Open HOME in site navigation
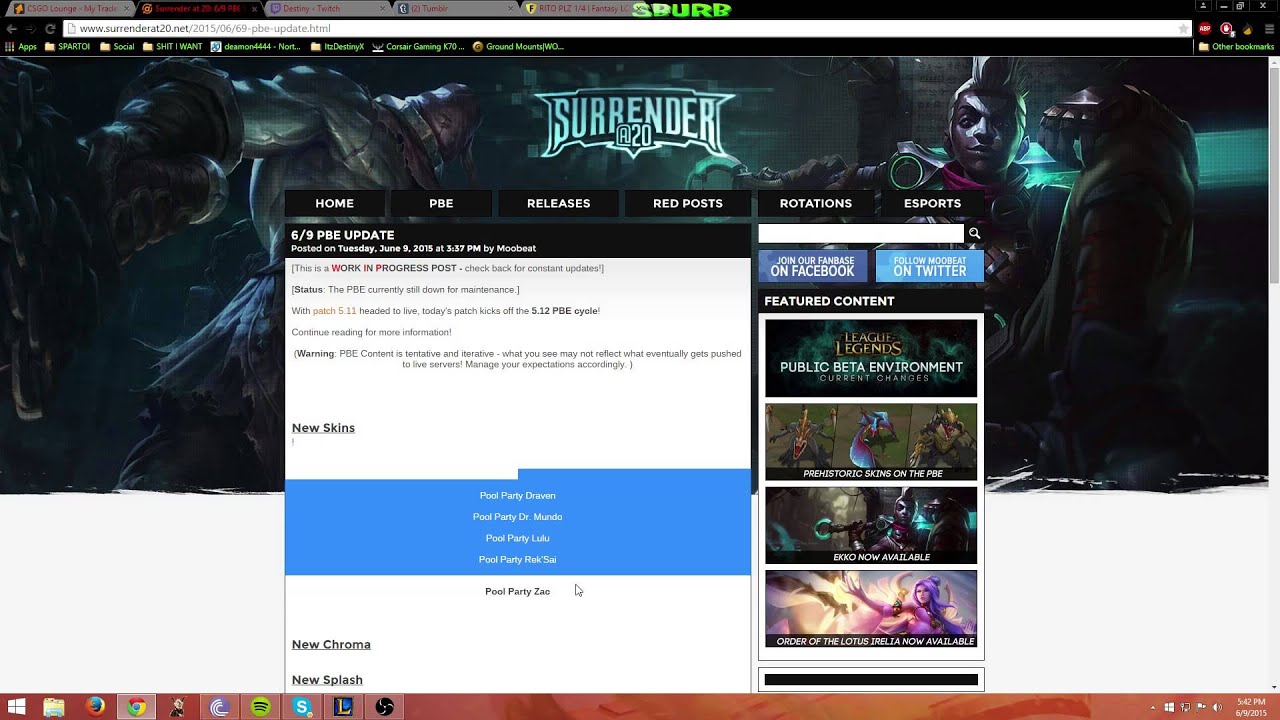 (334, 203)
